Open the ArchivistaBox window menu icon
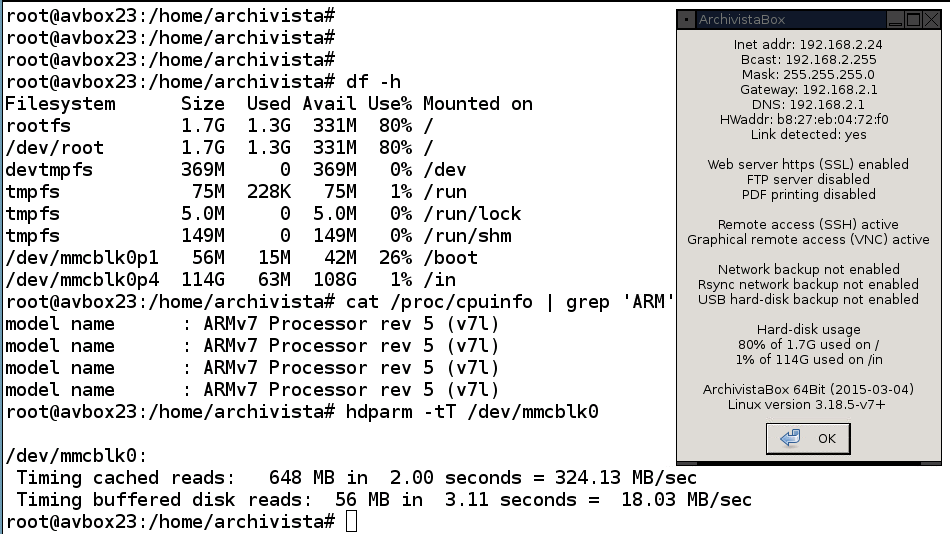This screenshot has width=950, height=534. [x=686, y=19]
